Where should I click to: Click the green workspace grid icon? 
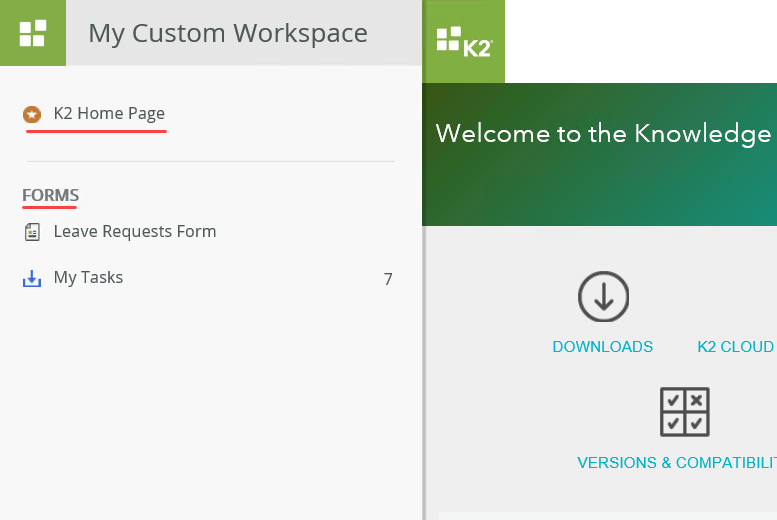[x=32, y=33]
